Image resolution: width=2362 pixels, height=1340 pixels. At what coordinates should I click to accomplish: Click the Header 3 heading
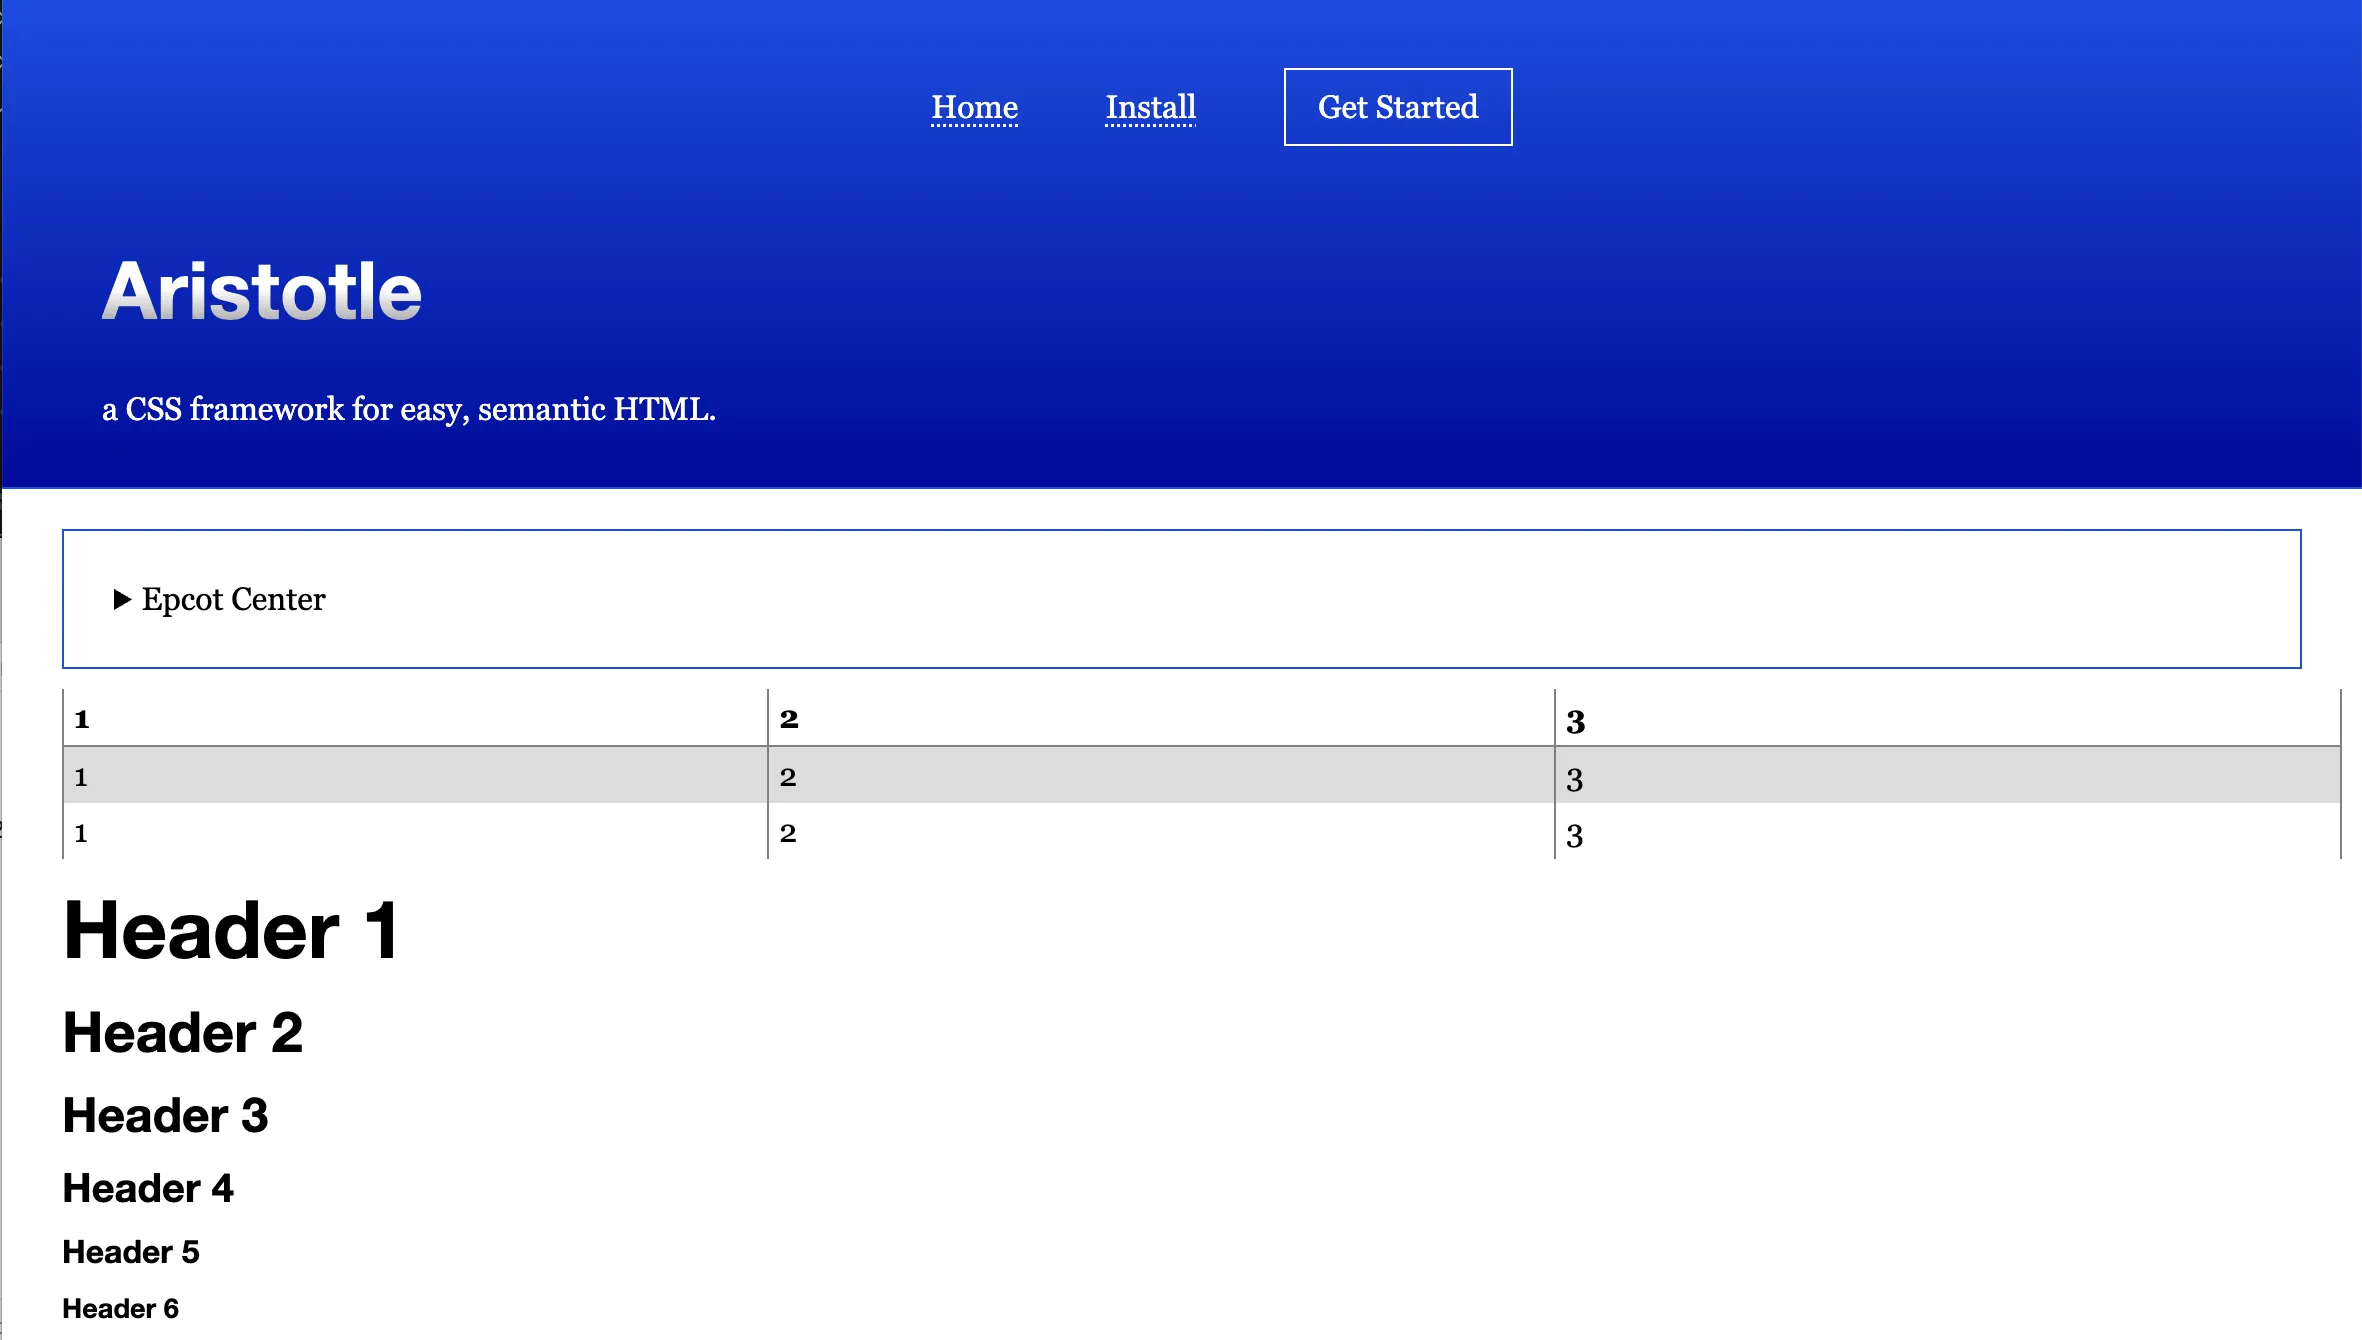165,1115
